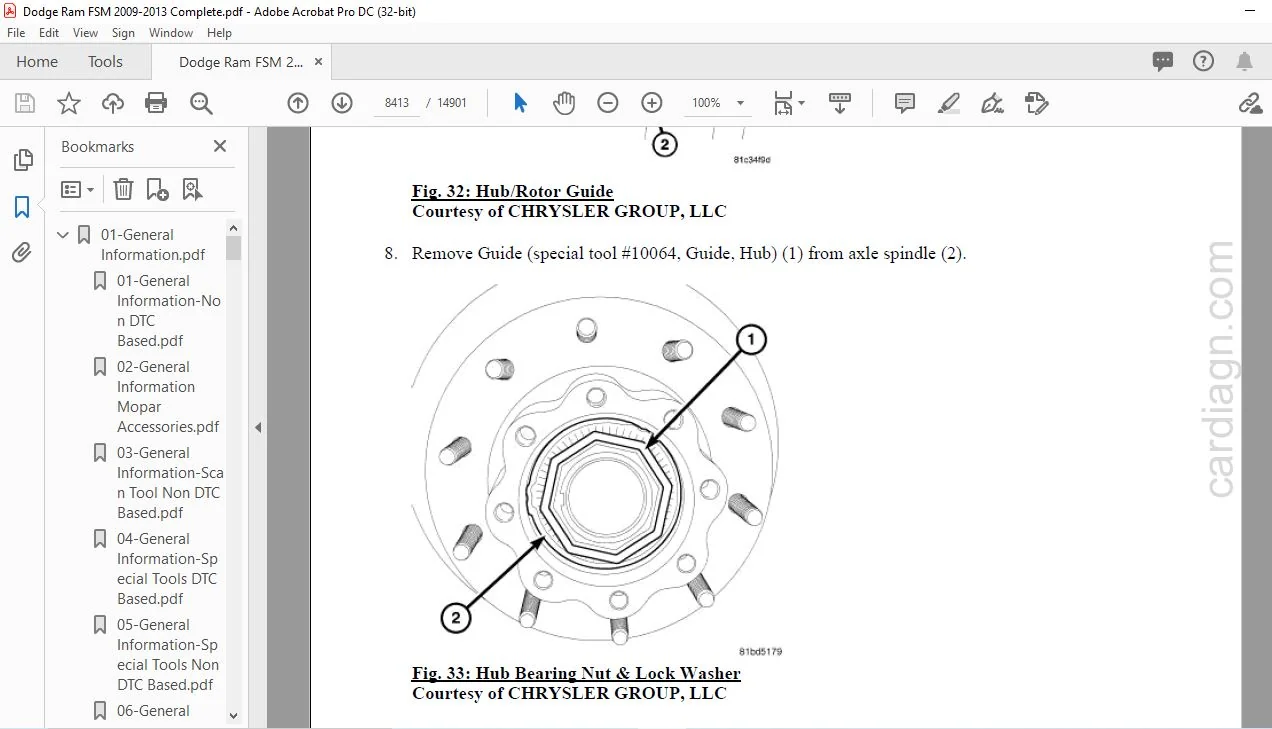Click the step 8 Remove Guide text
Viewport: 1272px width, 729px height.
coord(689,253)
